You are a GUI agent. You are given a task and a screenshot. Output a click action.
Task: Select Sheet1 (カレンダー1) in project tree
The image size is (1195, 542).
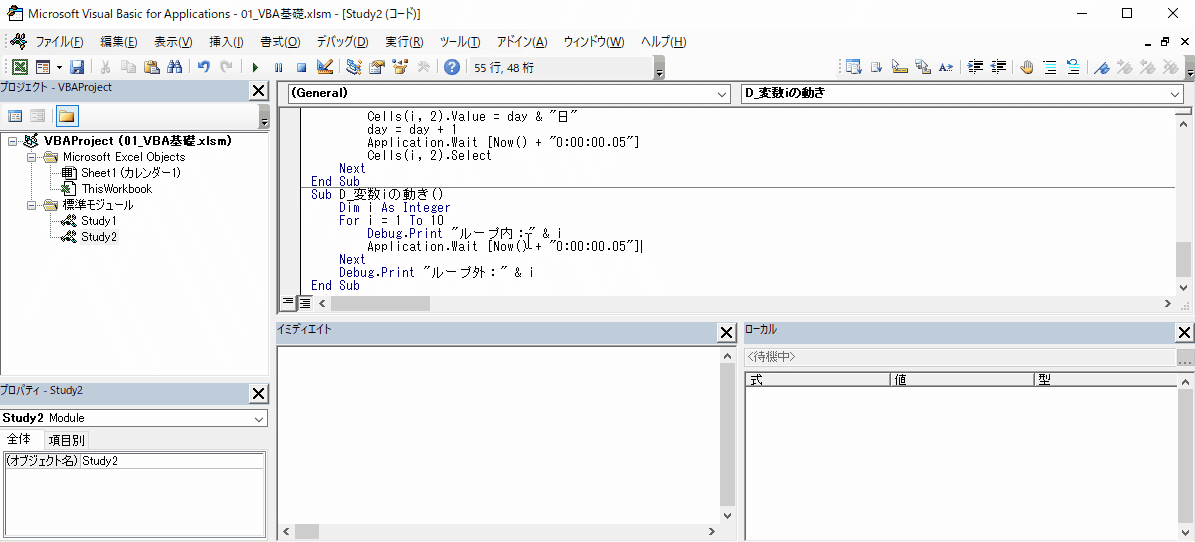point(130,173)
